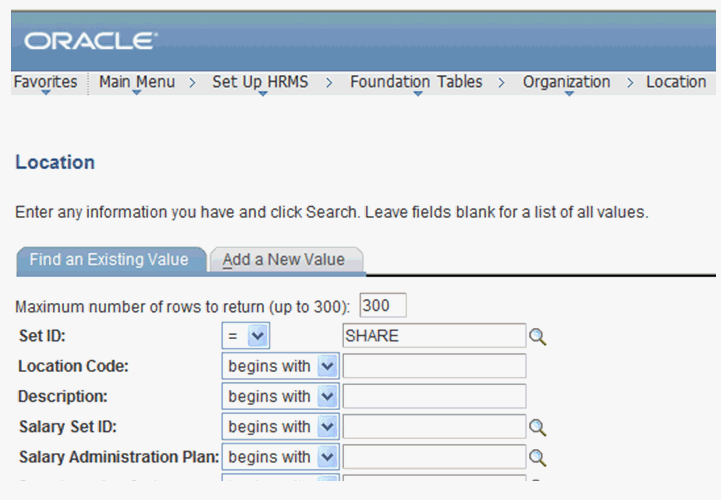Click the Oracle logo
This screenshot has height=500, width=721.
click(x=91, y=41)
